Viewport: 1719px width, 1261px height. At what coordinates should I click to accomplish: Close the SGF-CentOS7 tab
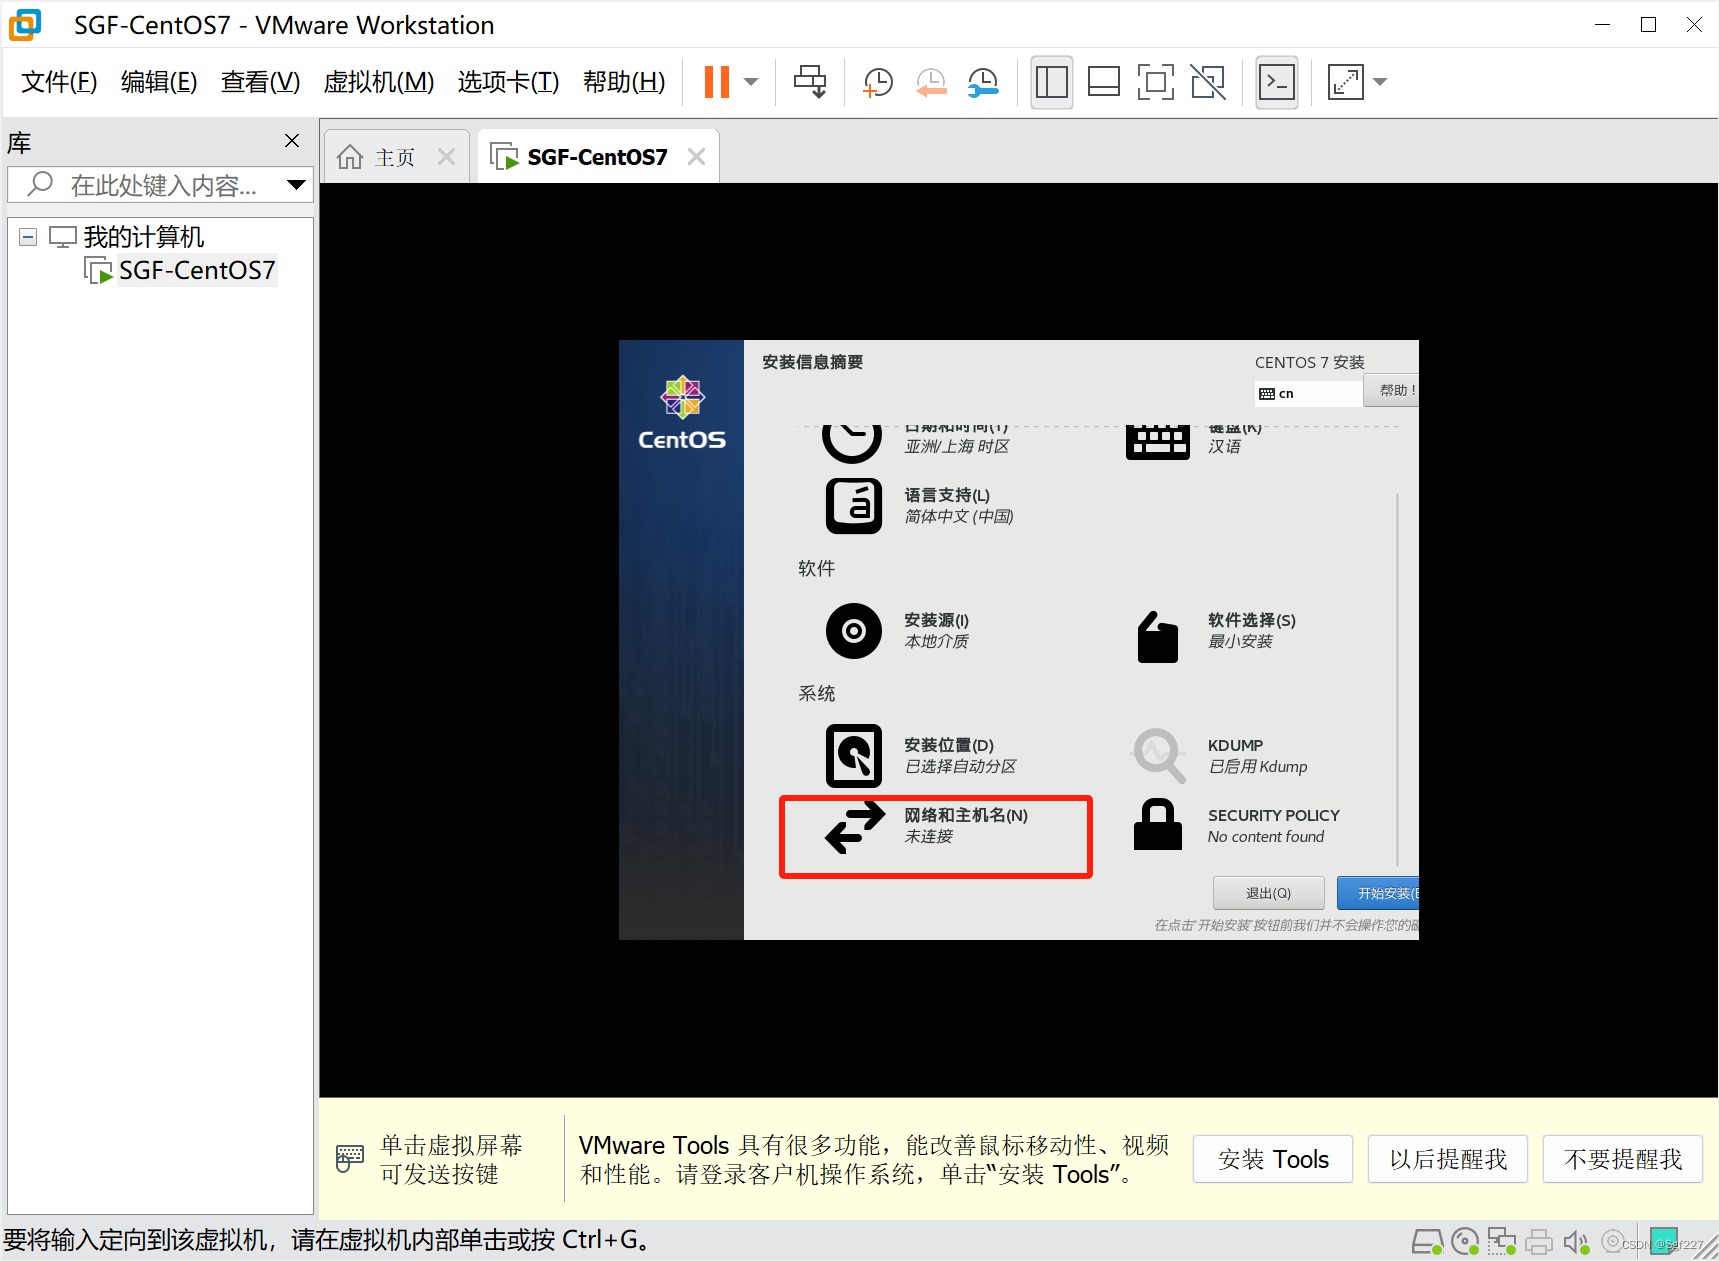point(696,157)
